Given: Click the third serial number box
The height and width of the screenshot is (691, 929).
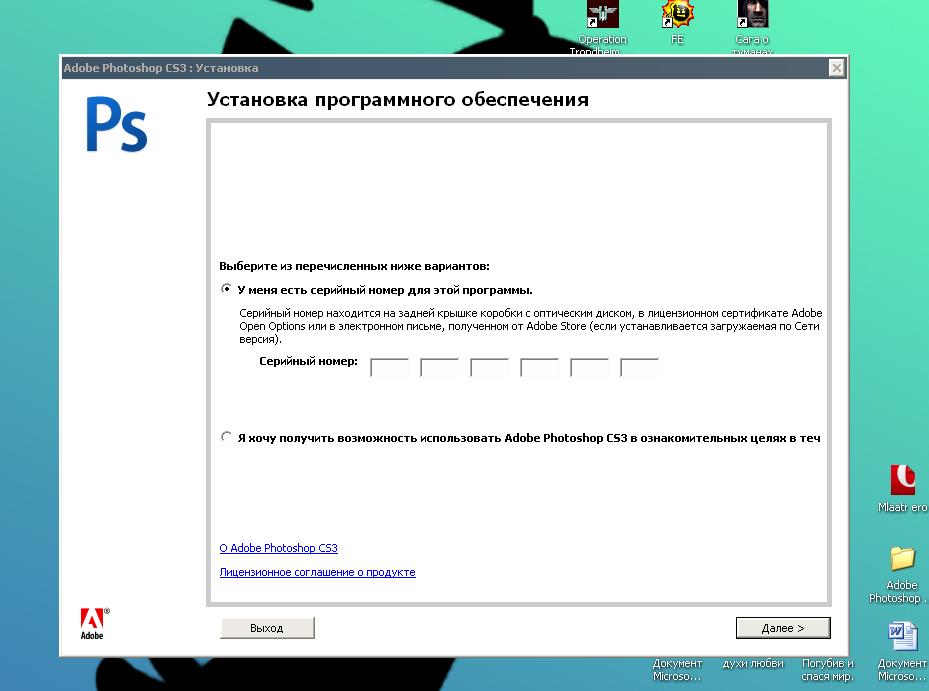Looking at the screenshot, I should pos(489,367).
